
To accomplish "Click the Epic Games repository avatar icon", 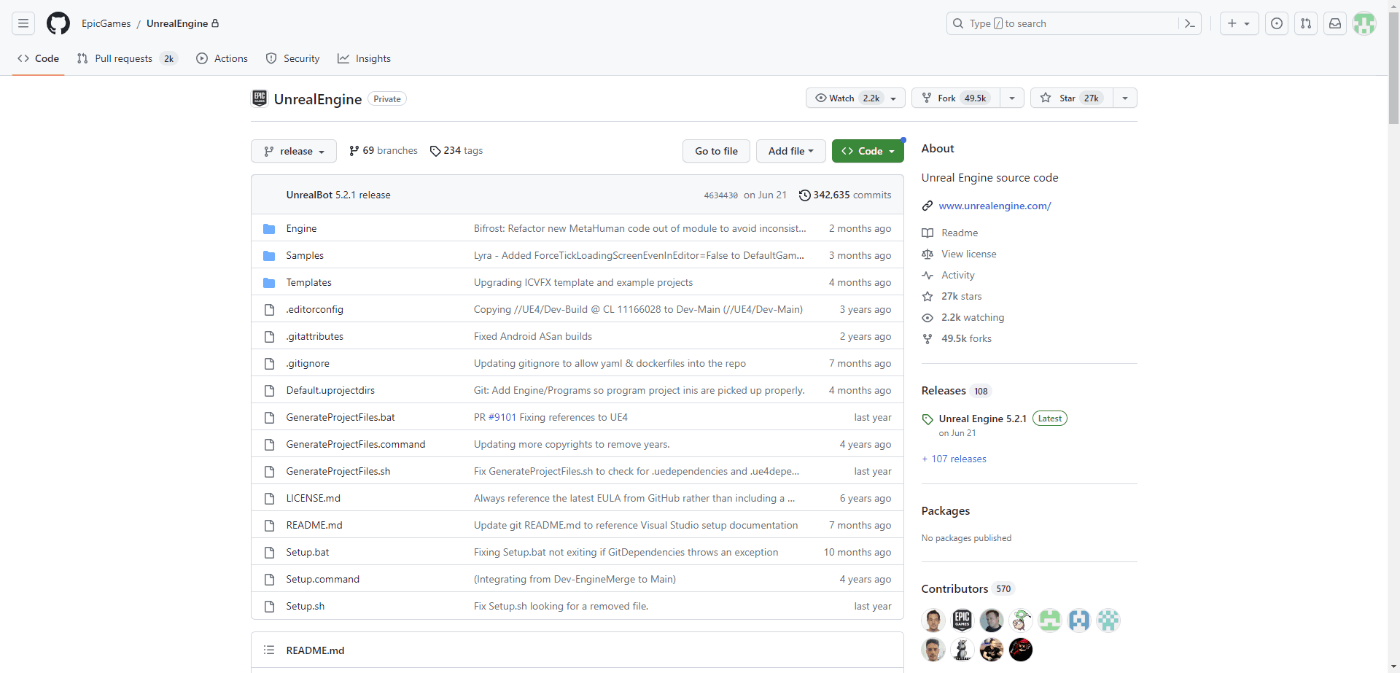I will click(x=260, y=98).
